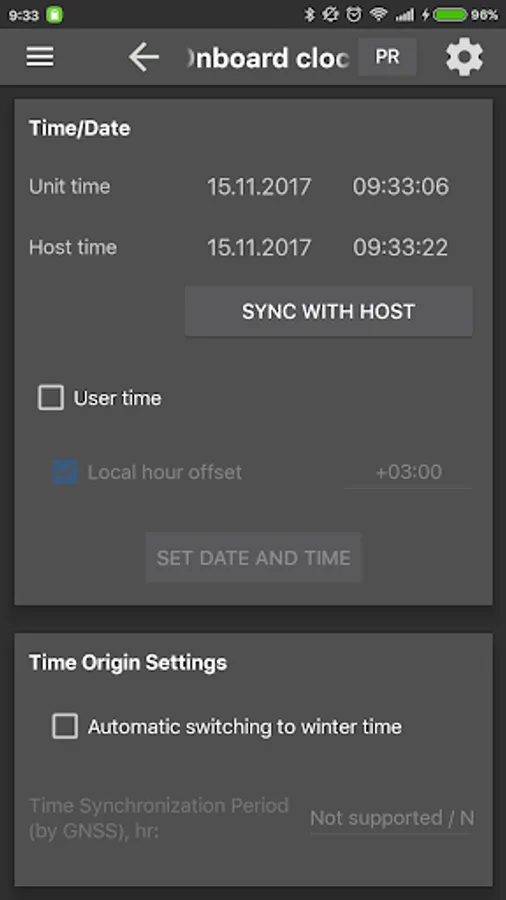Enable the User time checkbox
The height and width of the screenshot is (900, 506).
point(51,398)
